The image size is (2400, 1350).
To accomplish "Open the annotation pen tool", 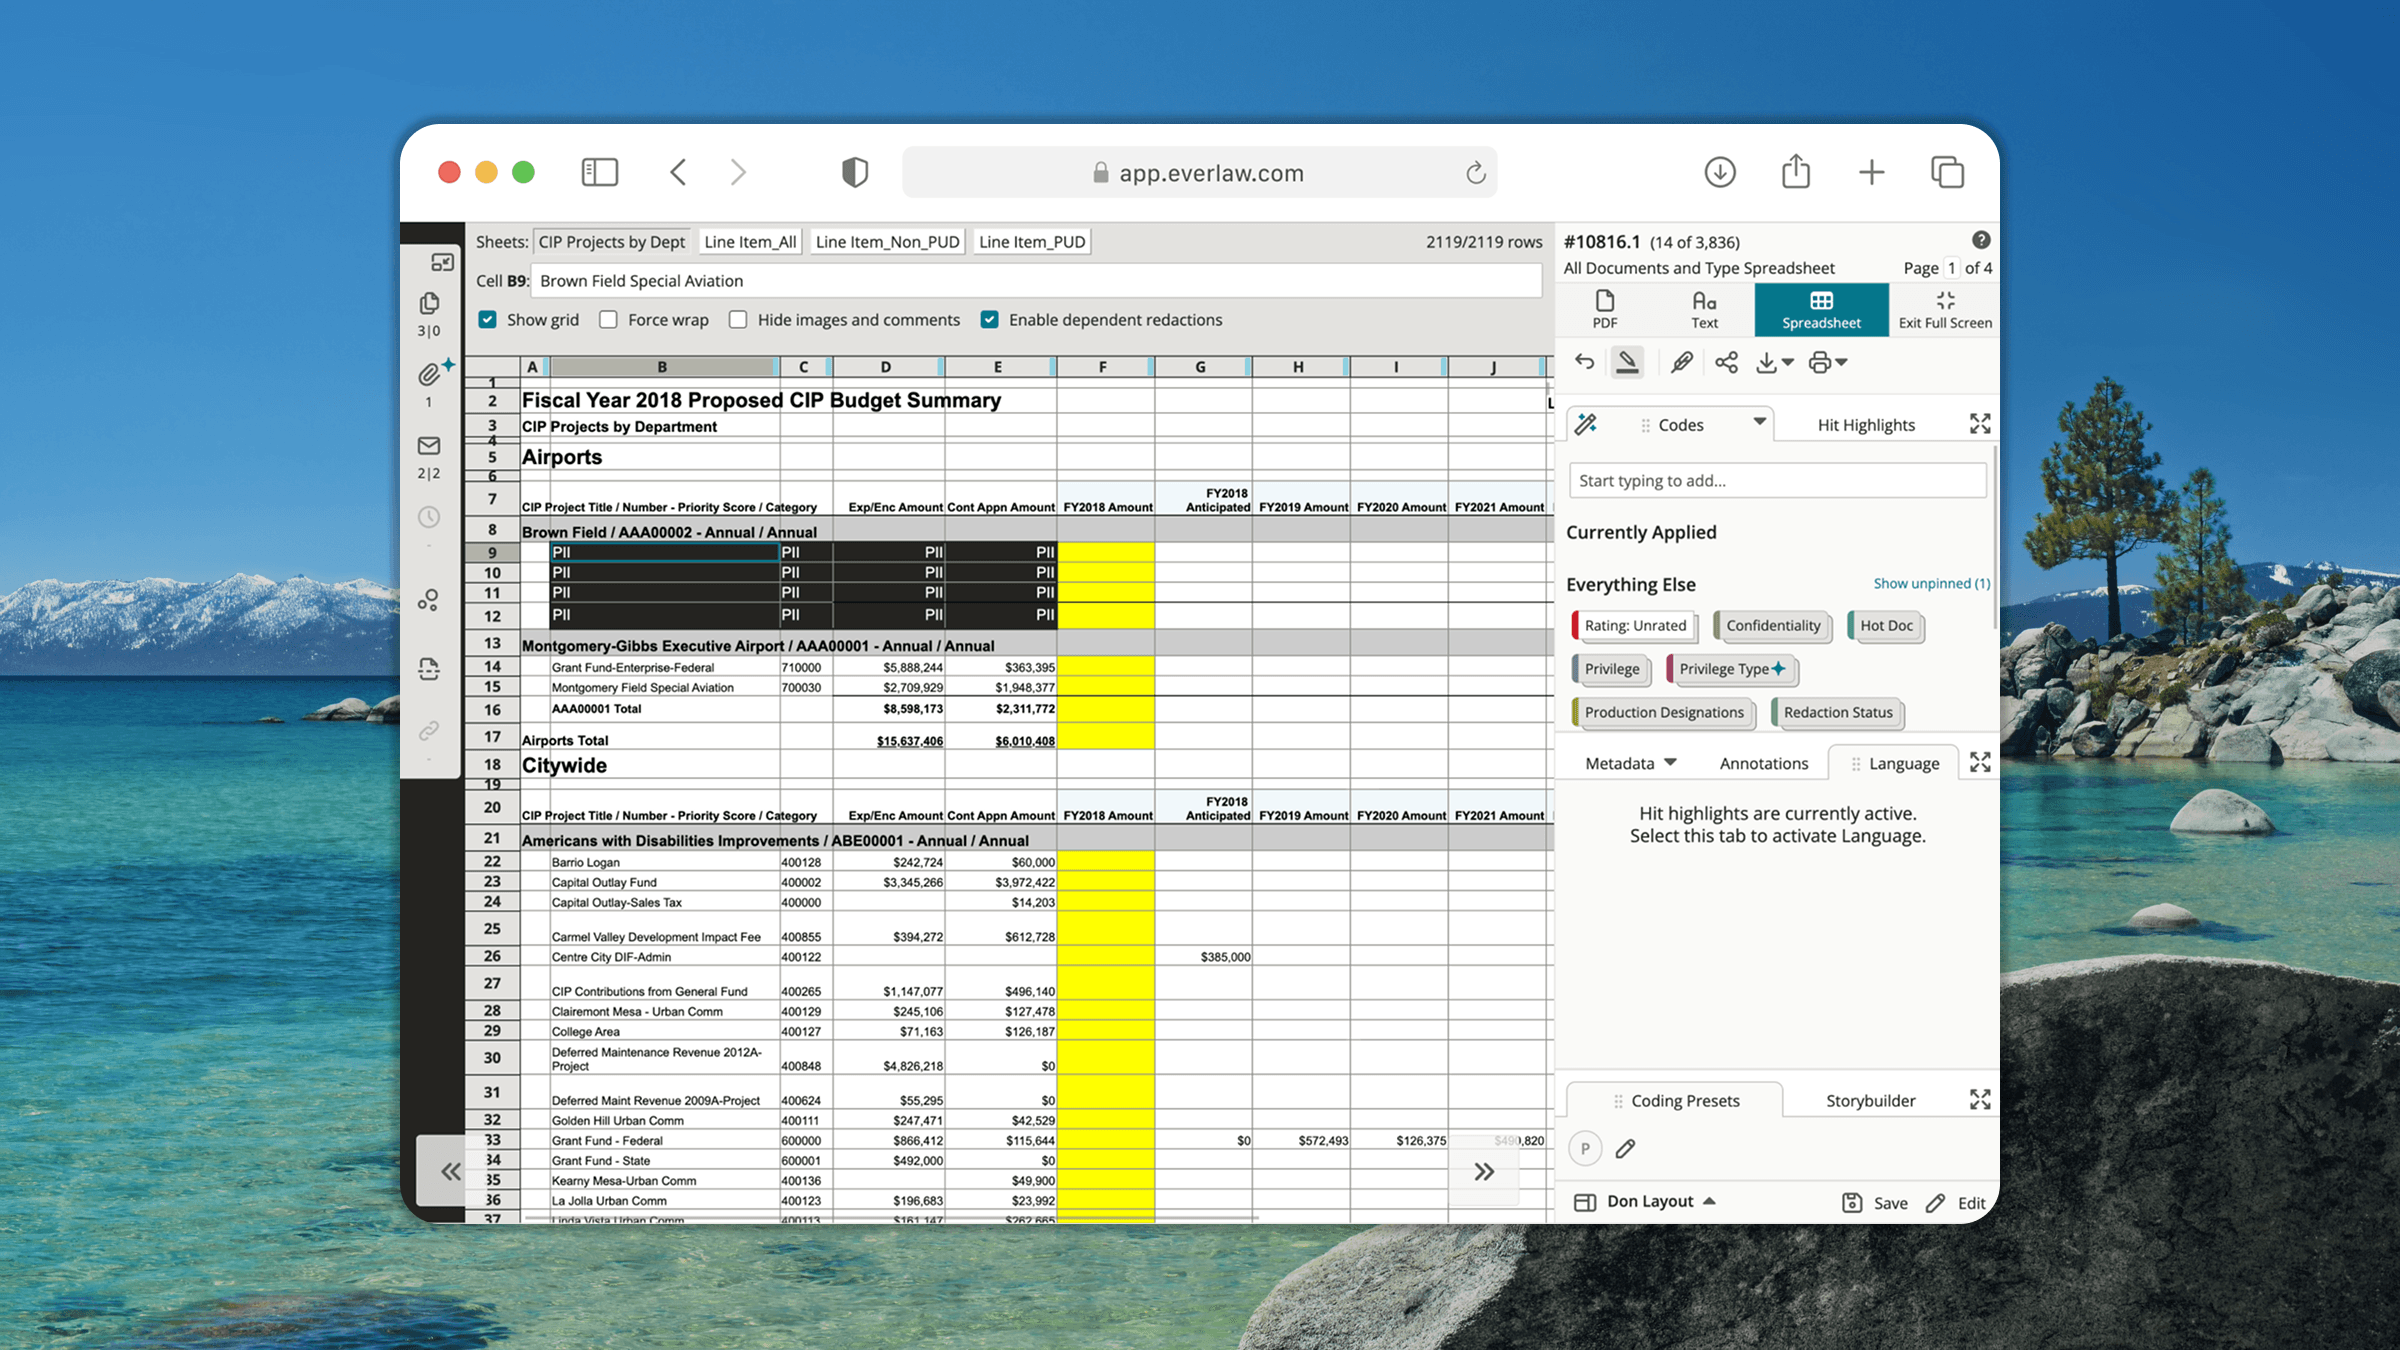I will [1680, 362].
